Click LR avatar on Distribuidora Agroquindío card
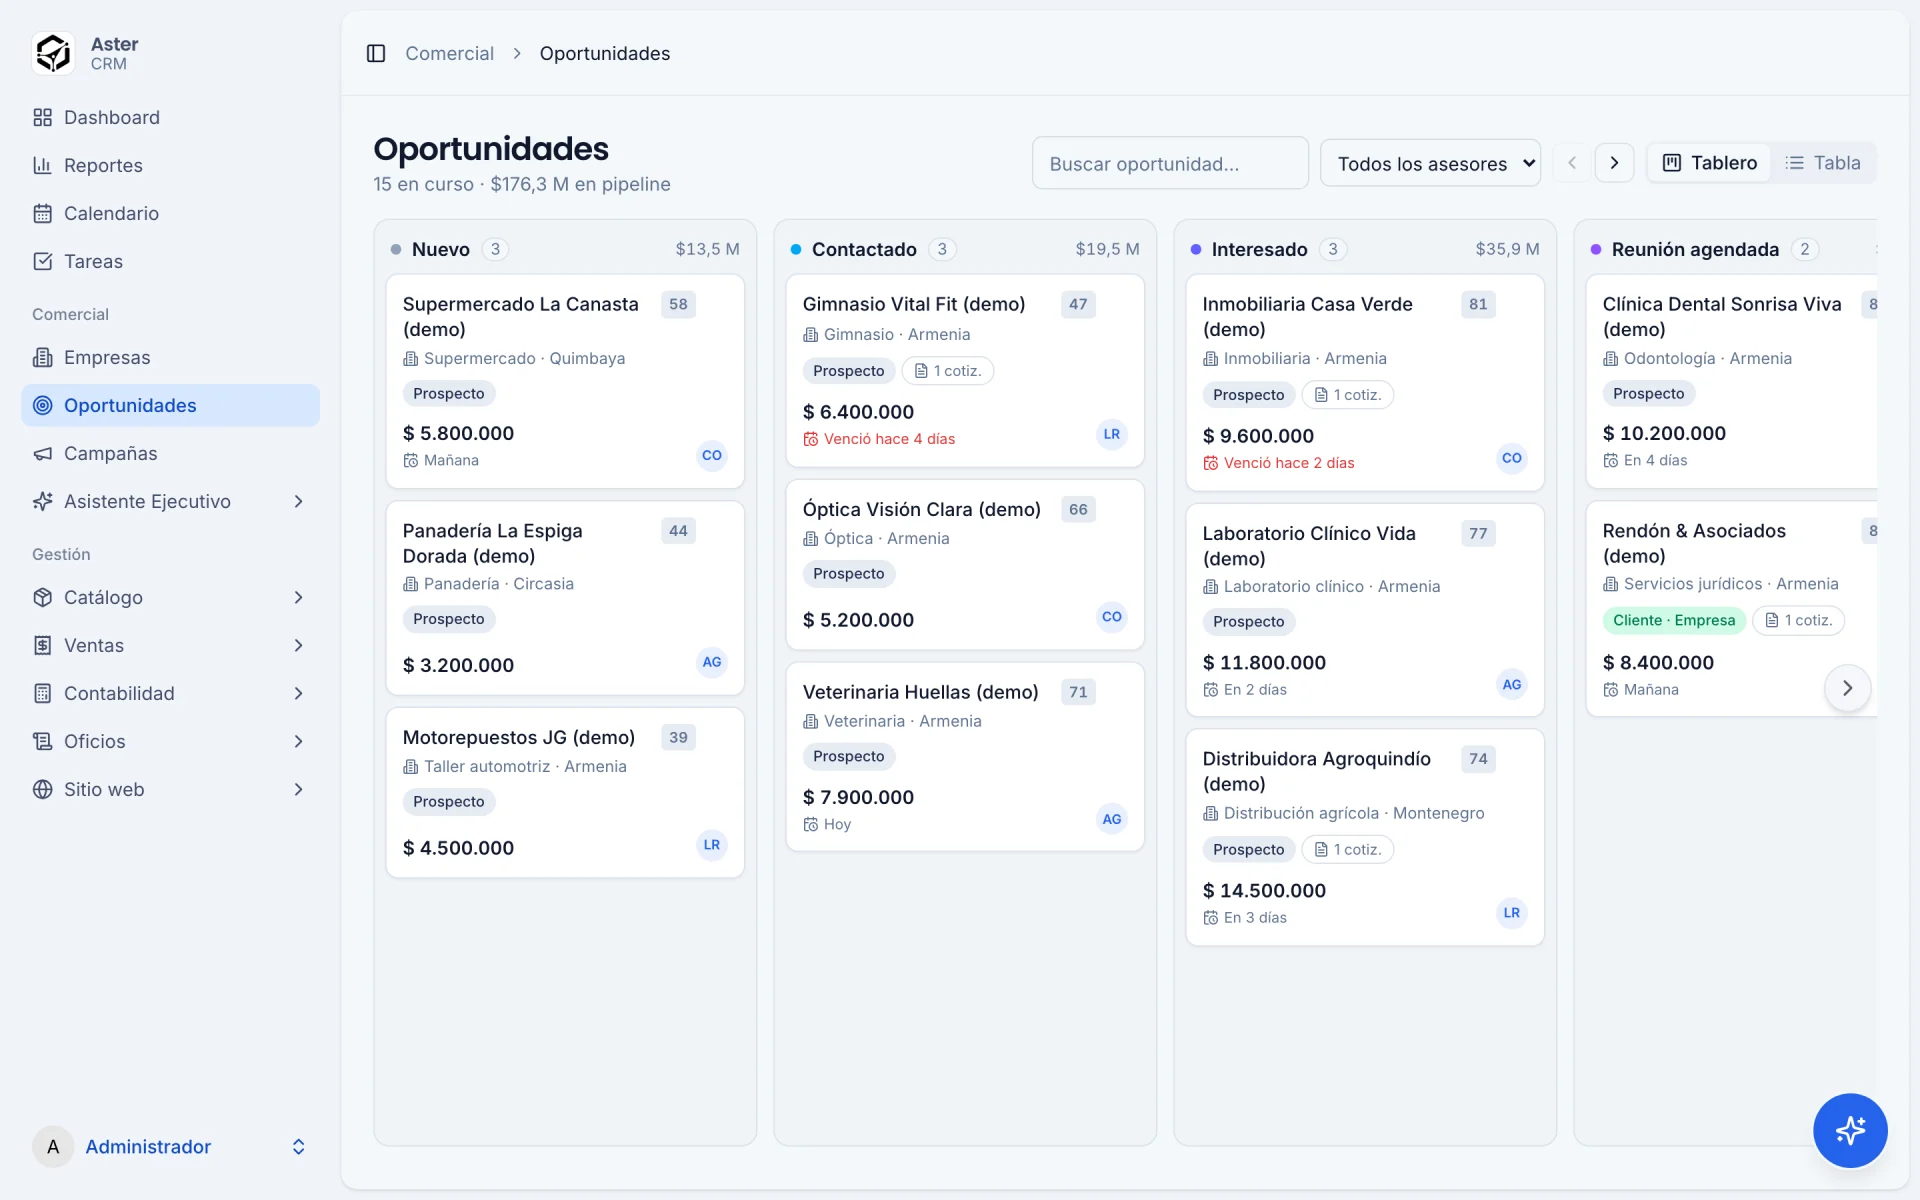The height and width of the screenshot is (1200, 1920). pyautogui.click(x=1512, y=913)
